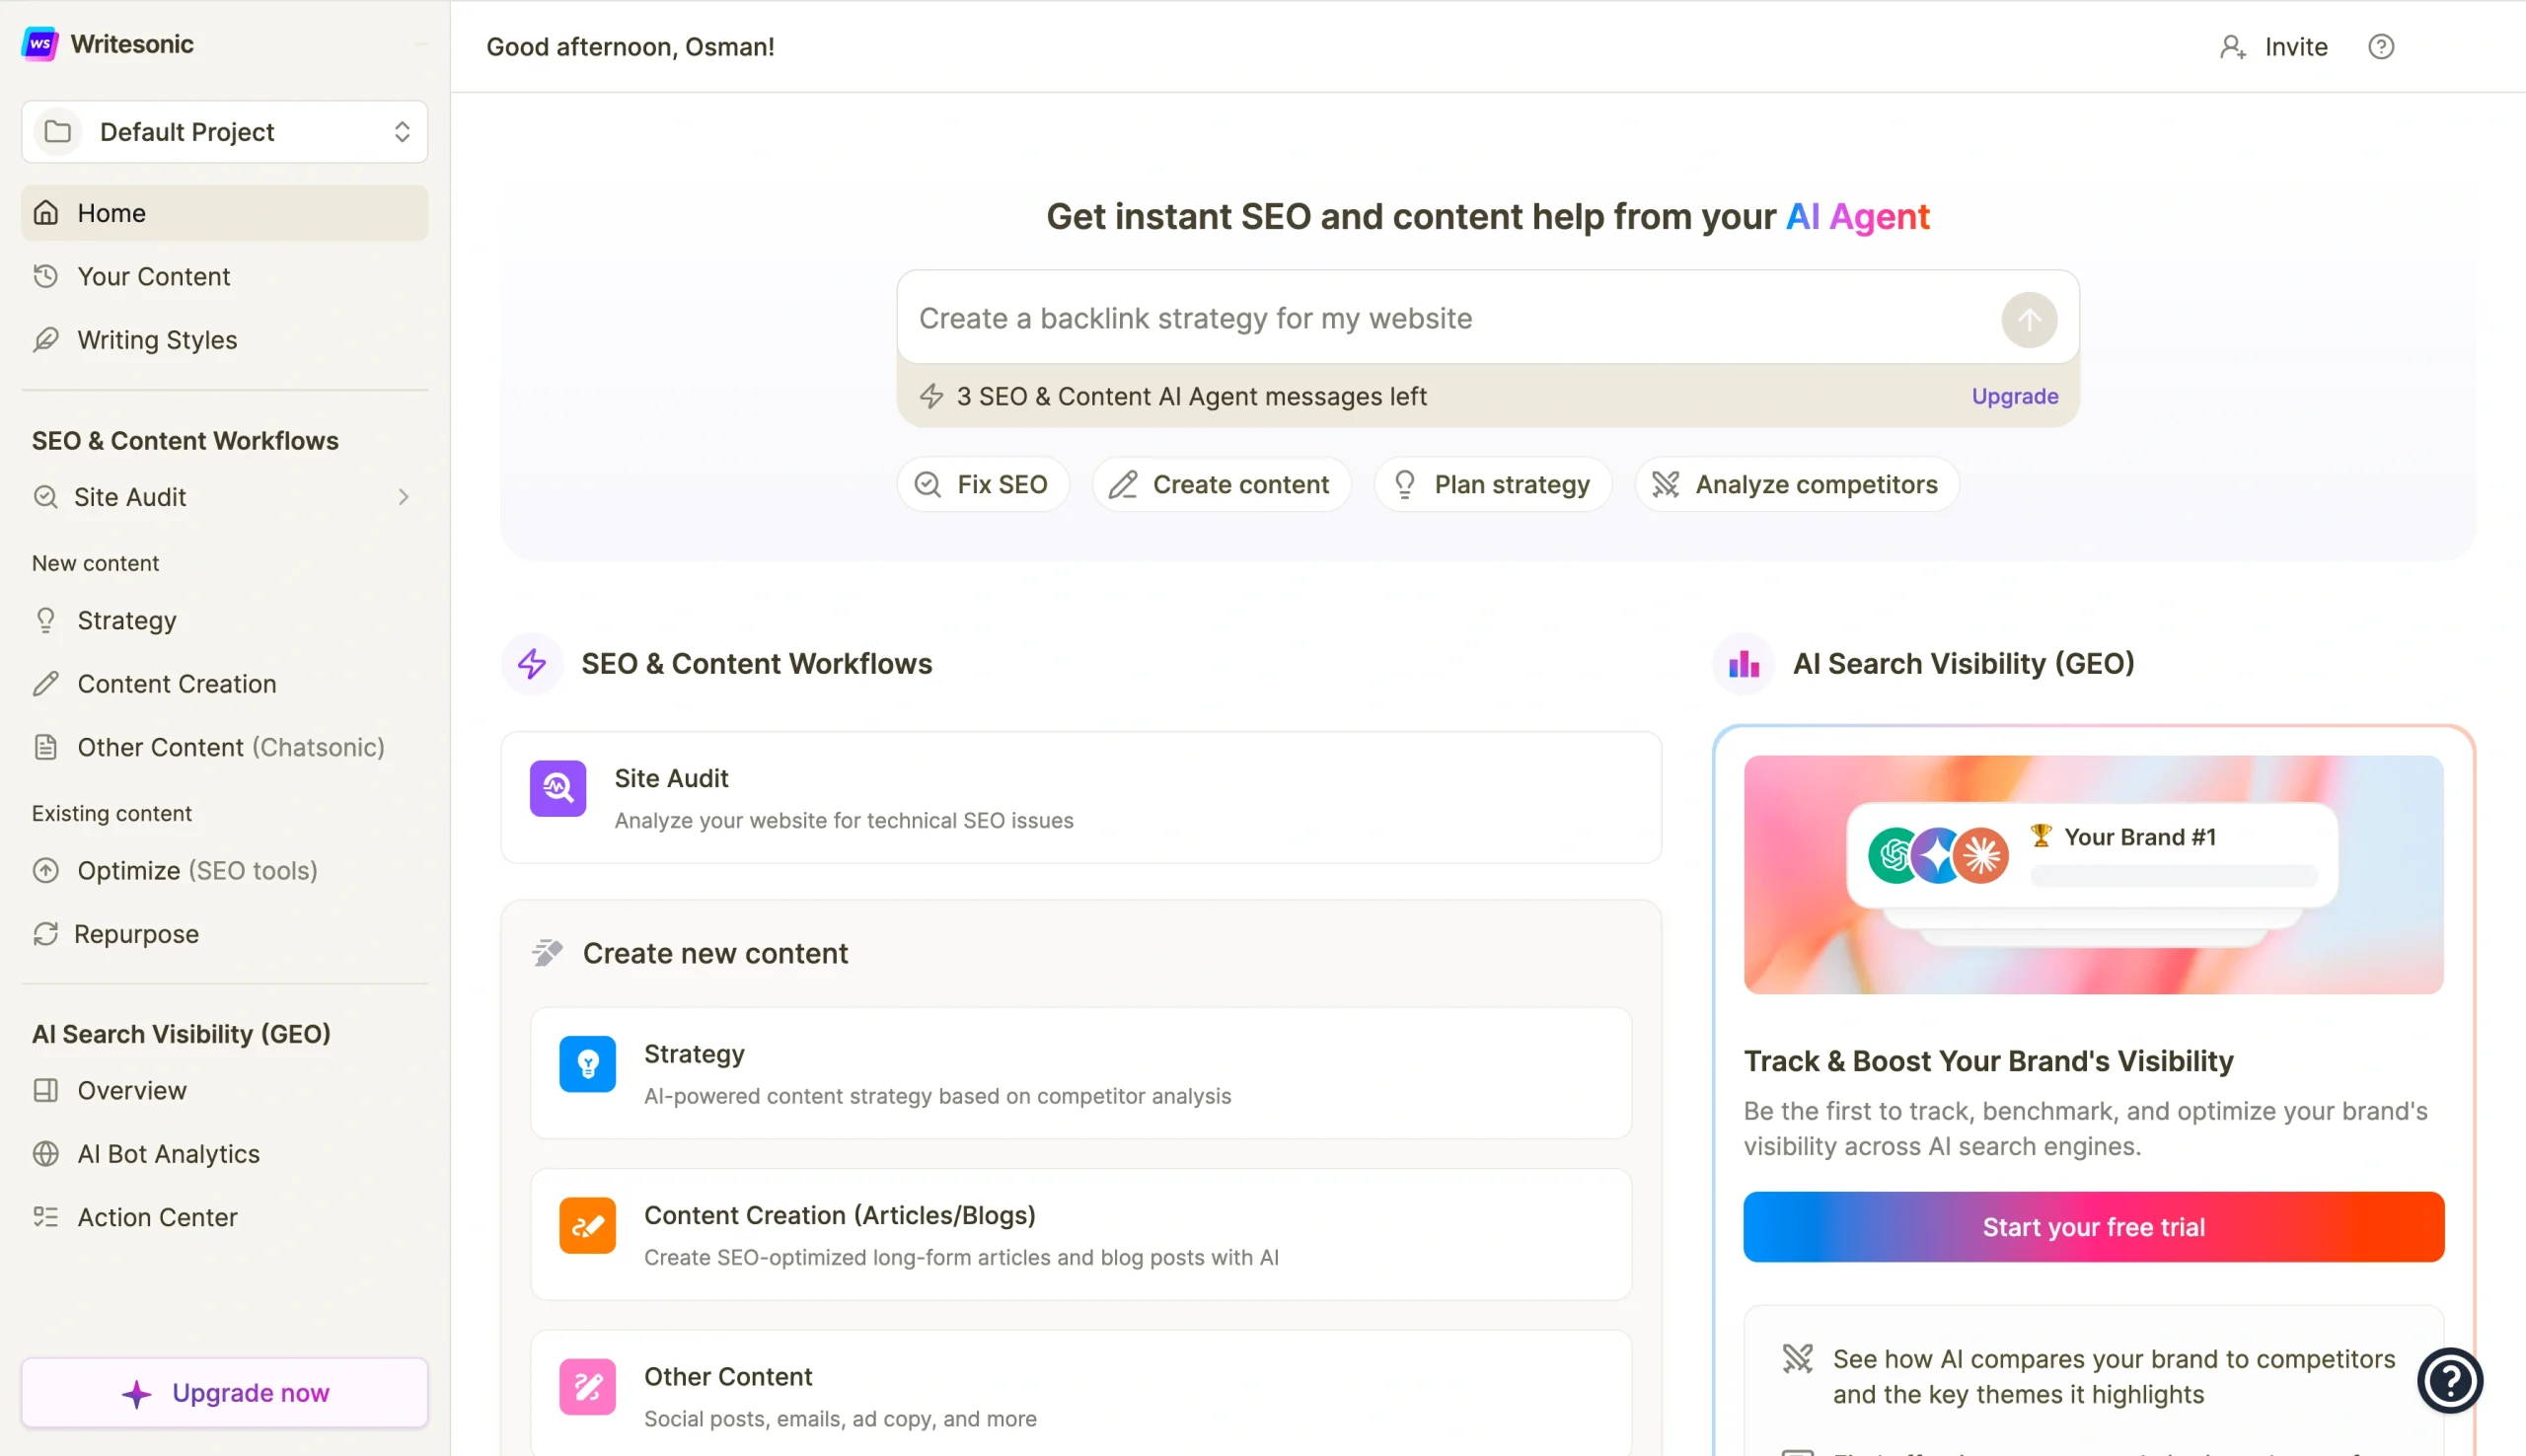Click the send arrow button in the prompt box
2526x1456 pixels.
pos(2029,320)
